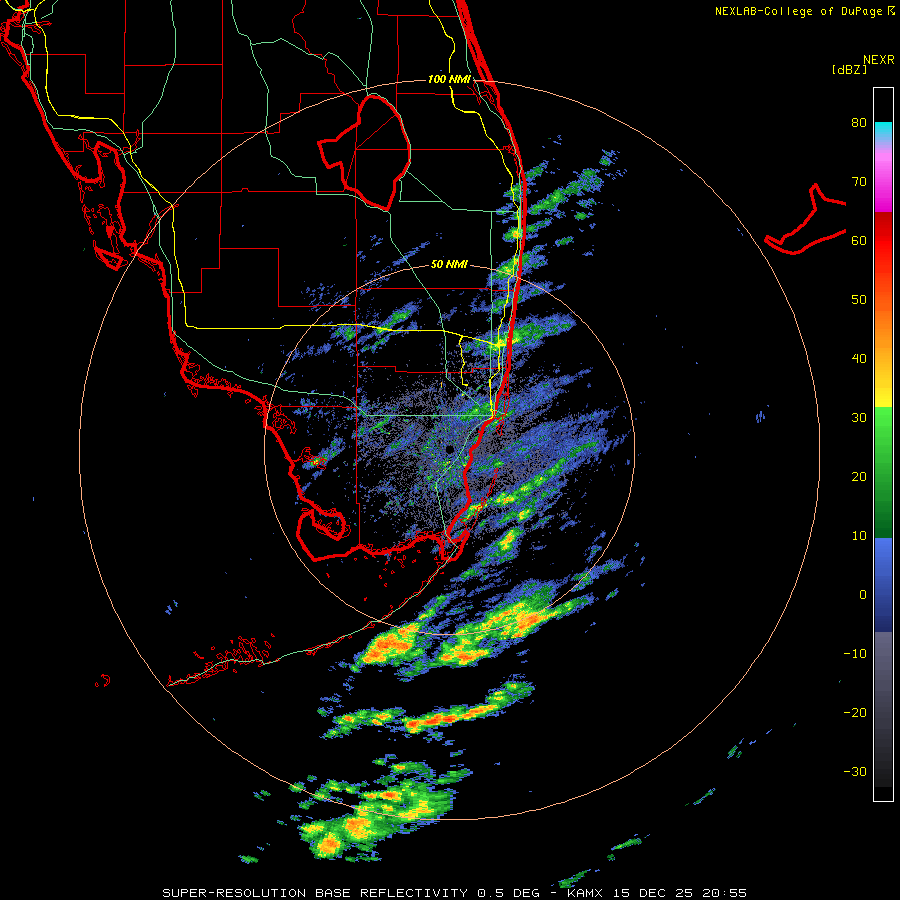
Task: Click the 30 value on the dBZ scale
Action: [x=859, y=418]
